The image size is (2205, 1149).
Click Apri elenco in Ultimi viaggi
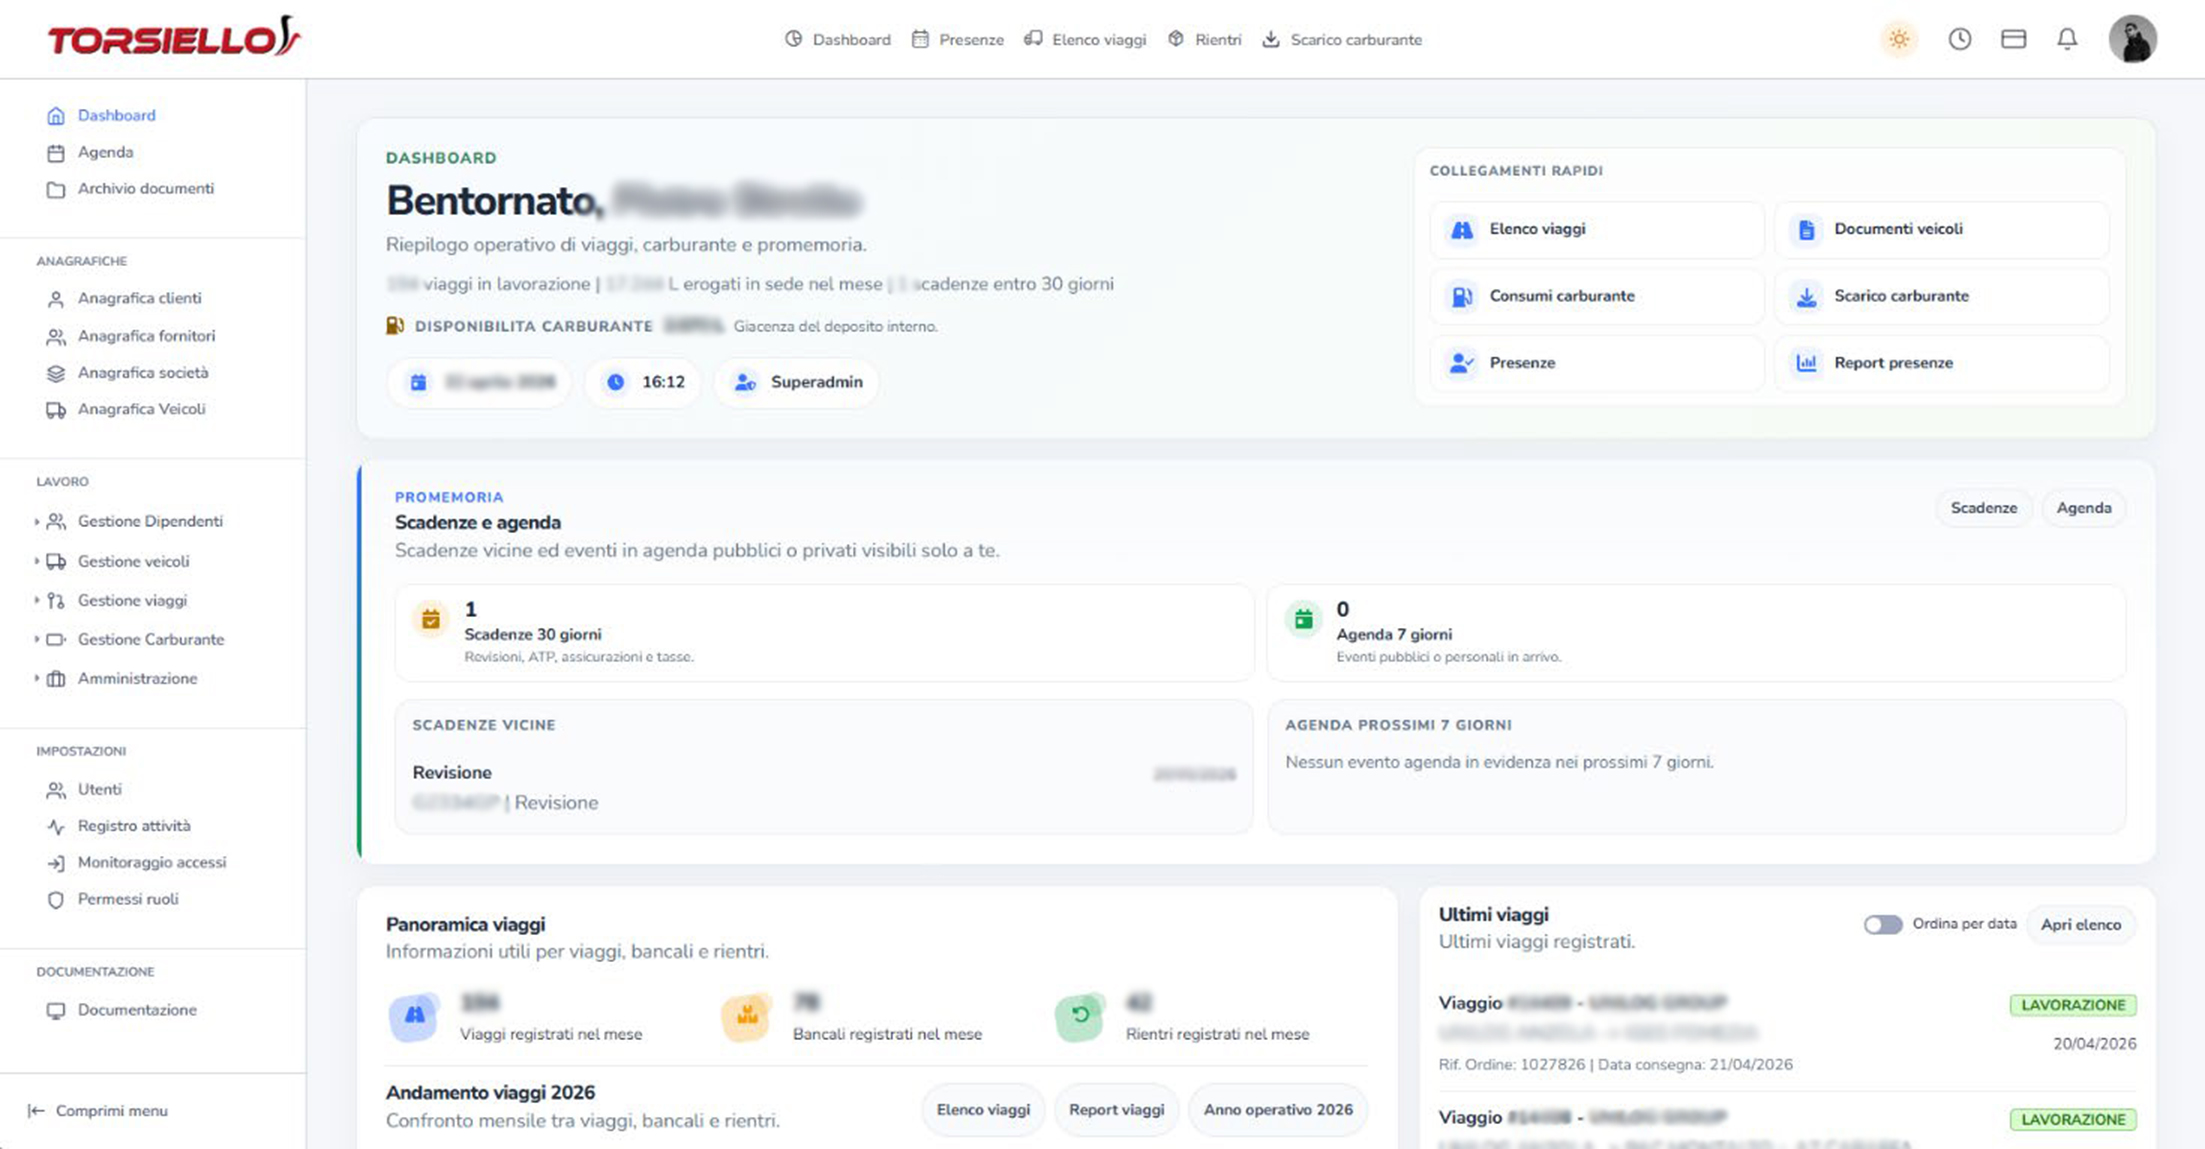click(x=2080, y=925)
